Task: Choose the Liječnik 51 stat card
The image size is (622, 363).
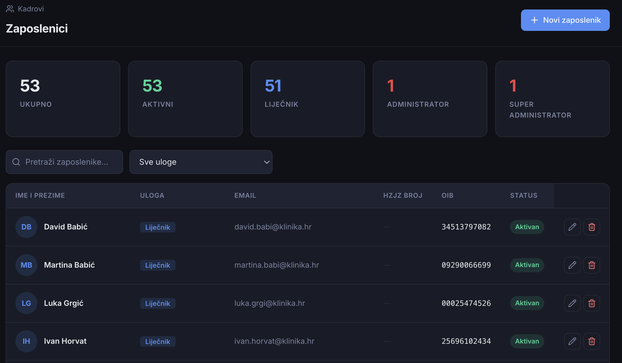Action: pyautogui.click(x=307, y=99)
